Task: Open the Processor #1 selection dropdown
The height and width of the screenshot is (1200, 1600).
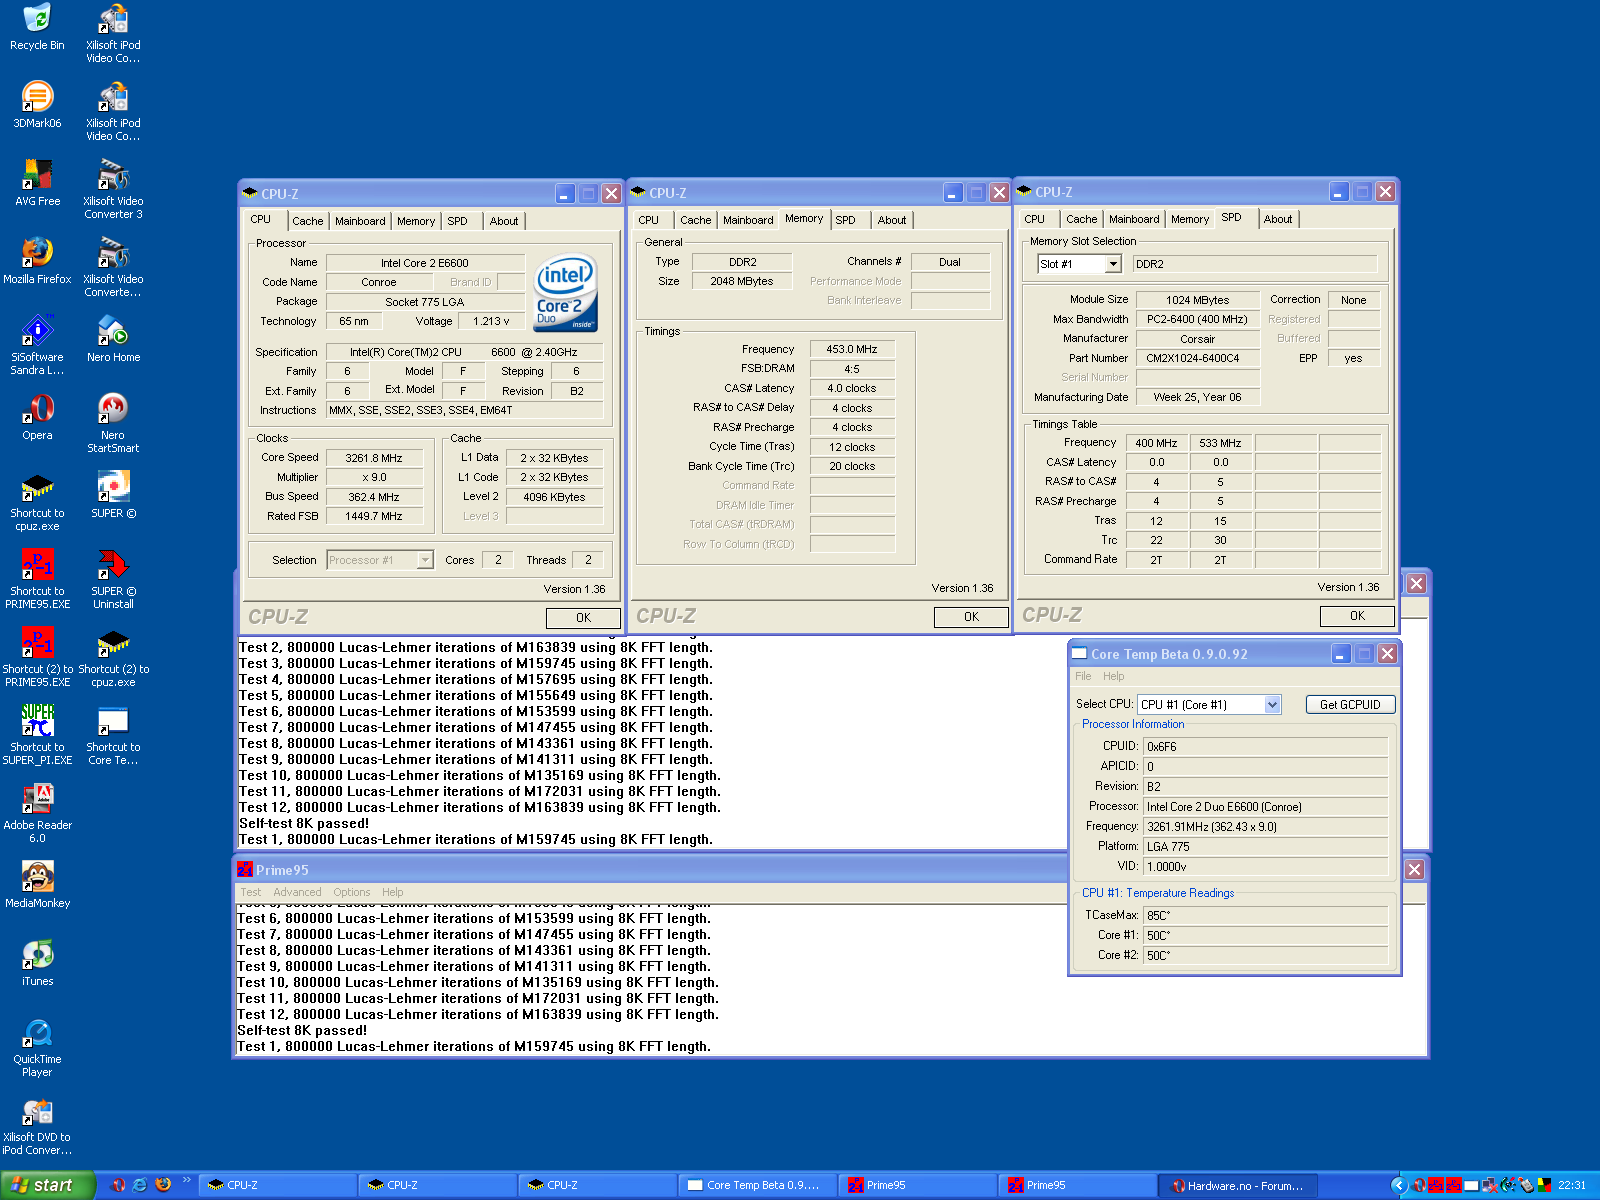Action: coord(425,560)
